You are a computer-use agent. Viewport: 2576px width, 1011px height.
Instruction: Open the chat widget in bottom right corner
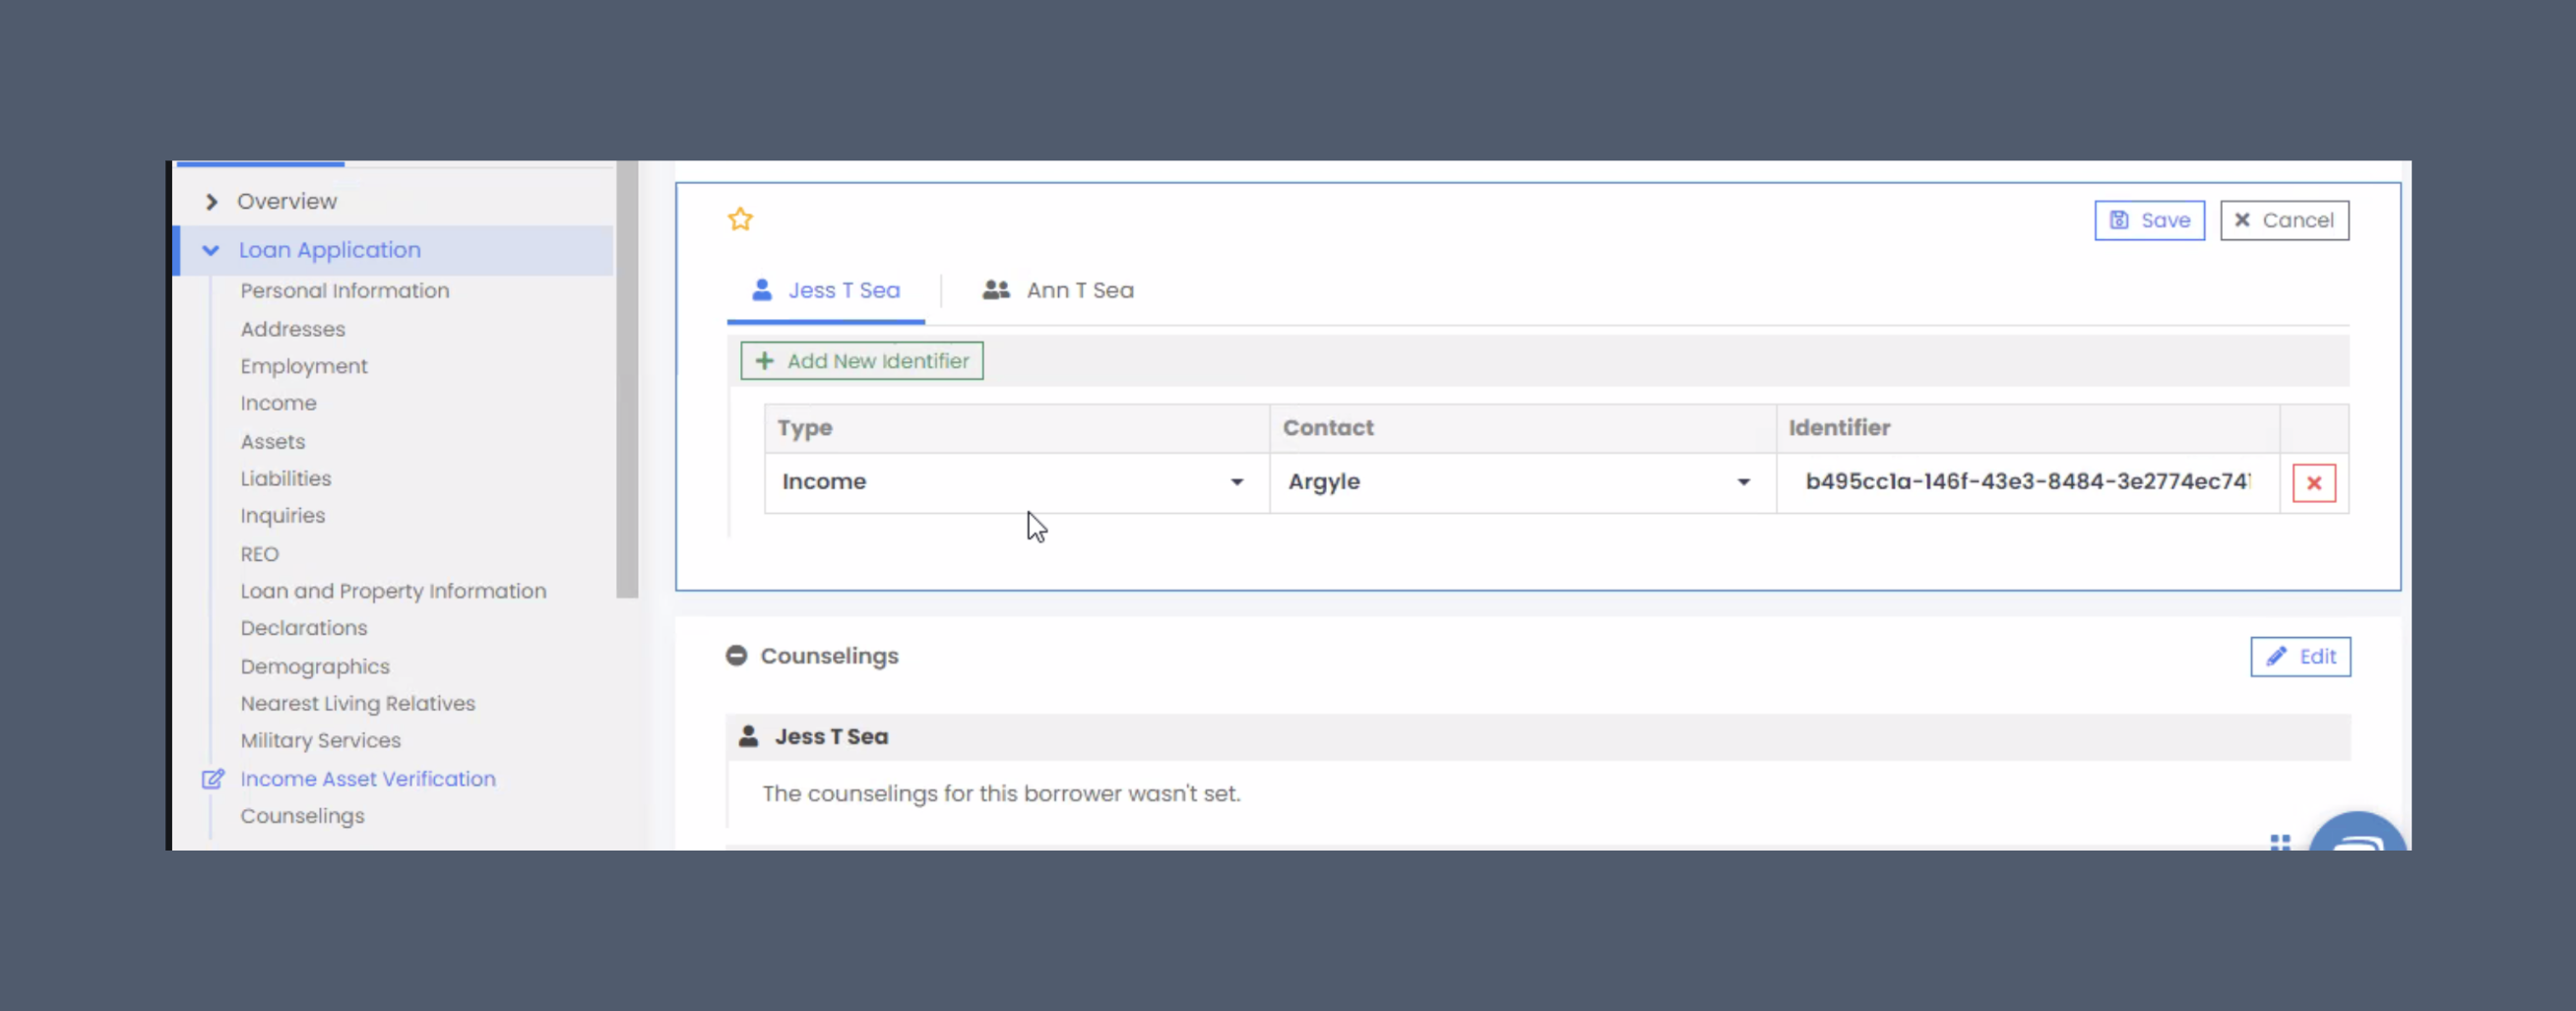click(2360, 845)
